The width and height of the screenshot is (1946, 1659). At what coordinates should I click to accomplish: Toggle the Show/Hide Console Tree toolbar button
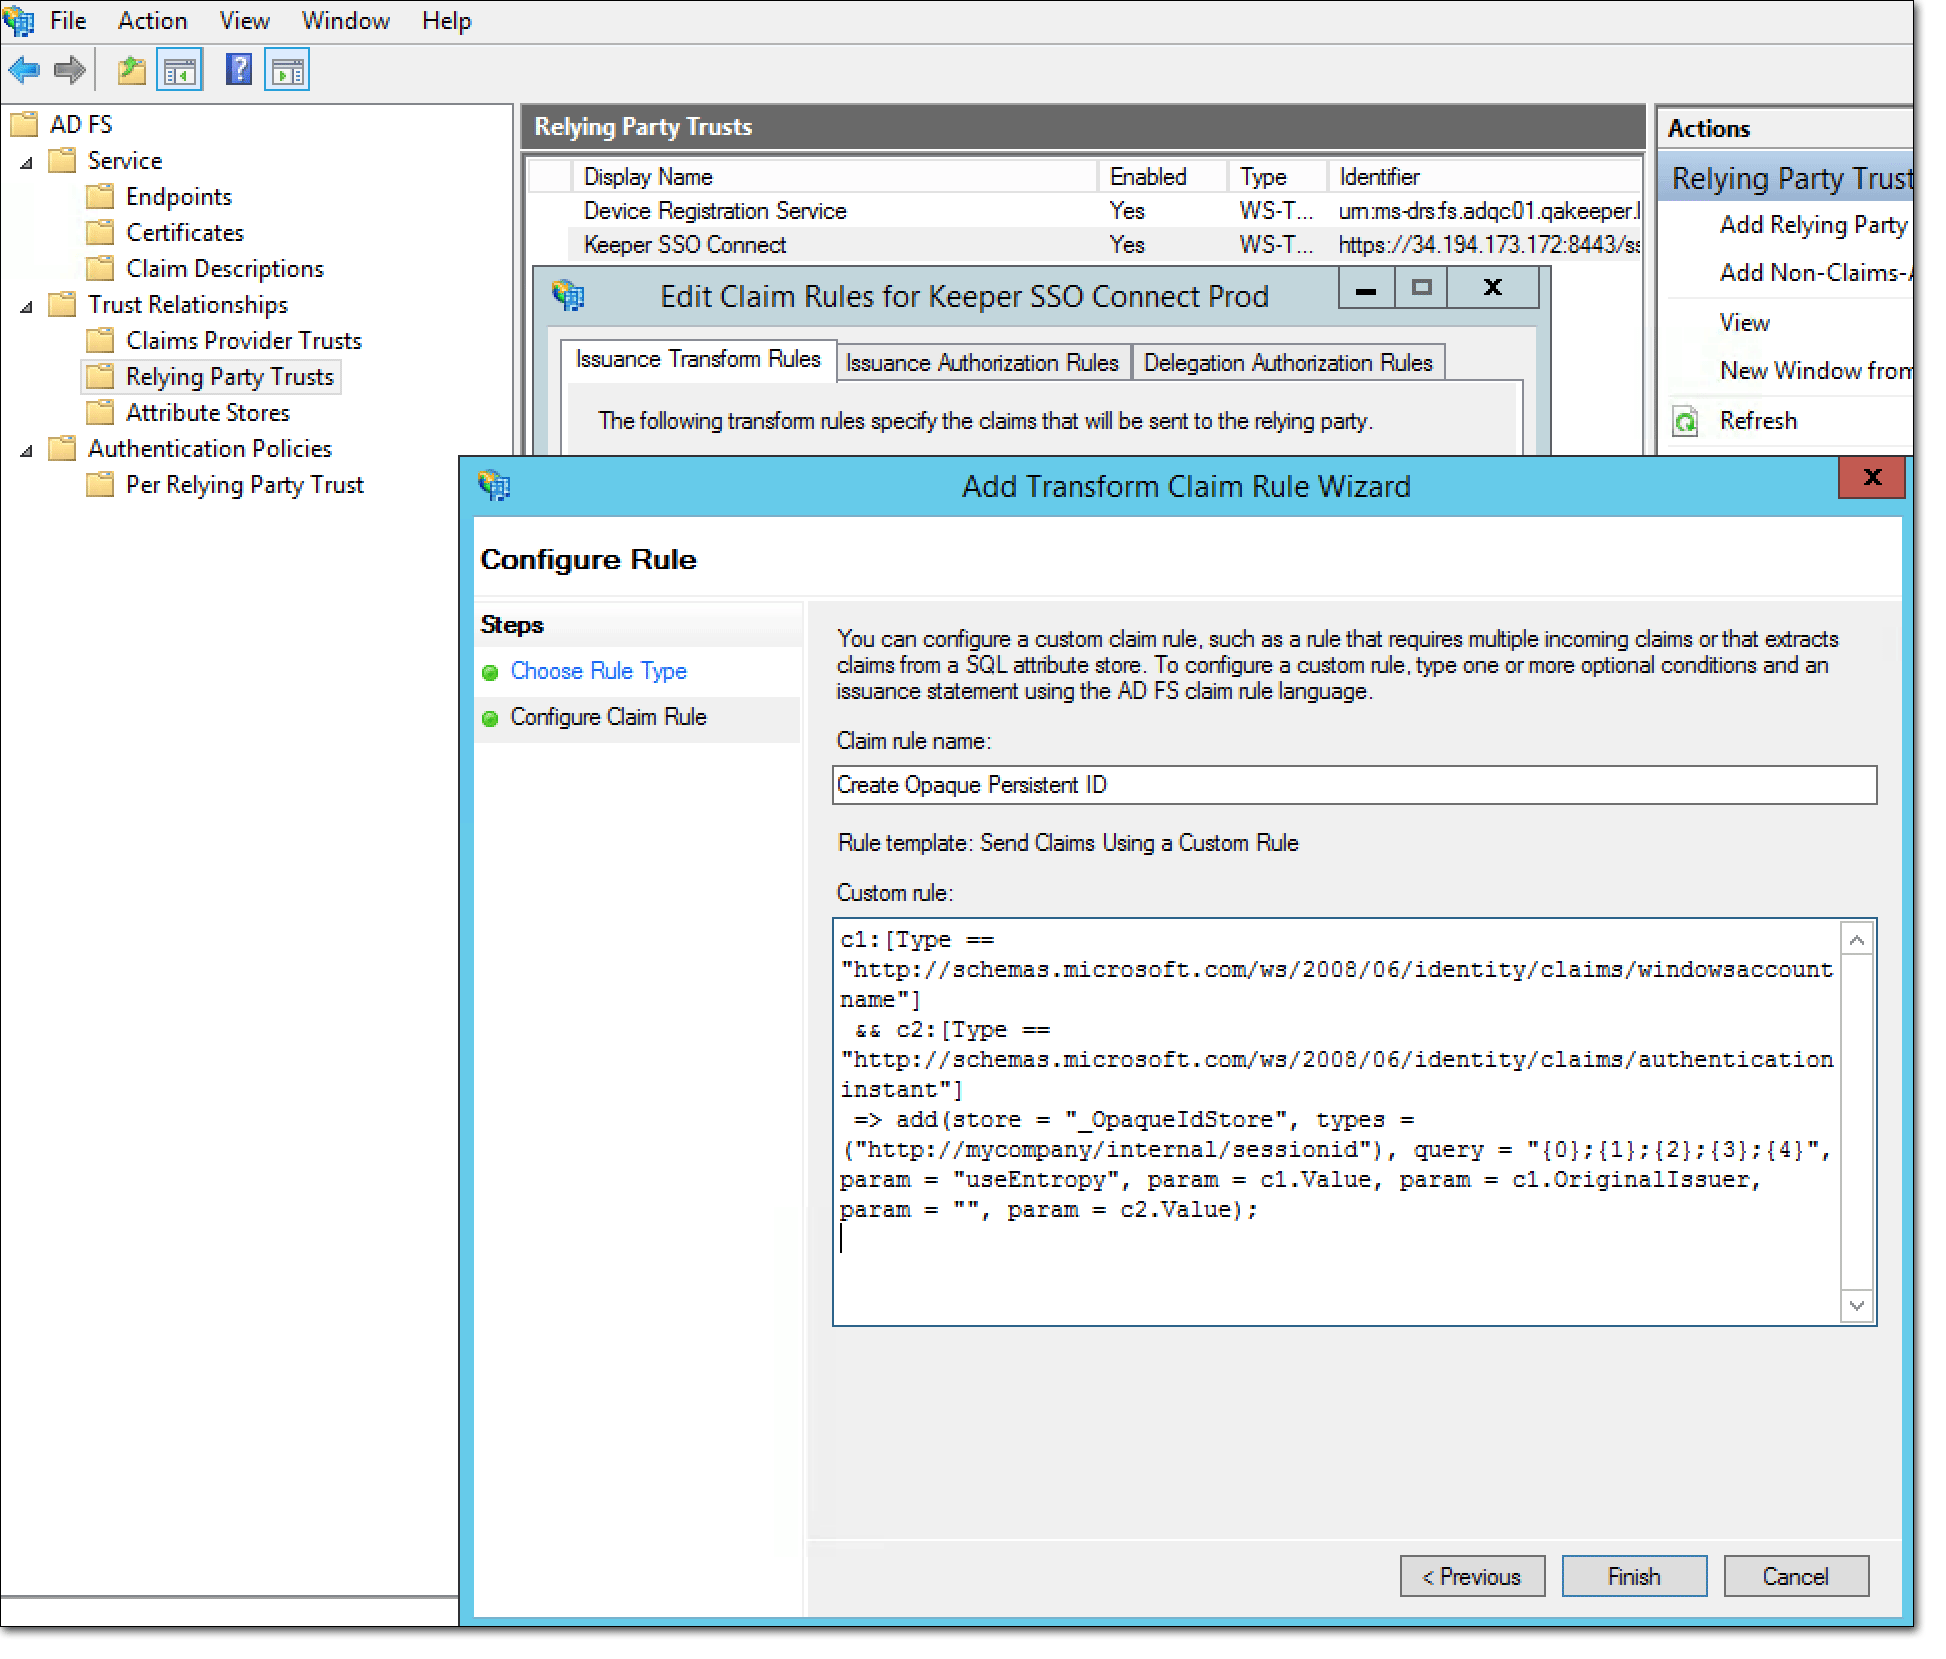(180, 68)
